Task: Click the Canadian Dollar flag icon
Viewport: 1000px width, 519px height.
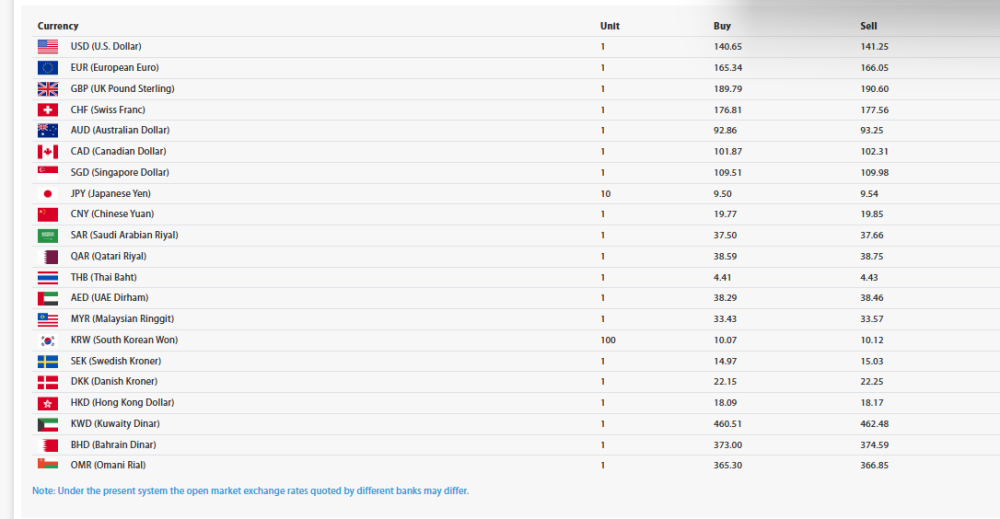Action: [47, 152]
